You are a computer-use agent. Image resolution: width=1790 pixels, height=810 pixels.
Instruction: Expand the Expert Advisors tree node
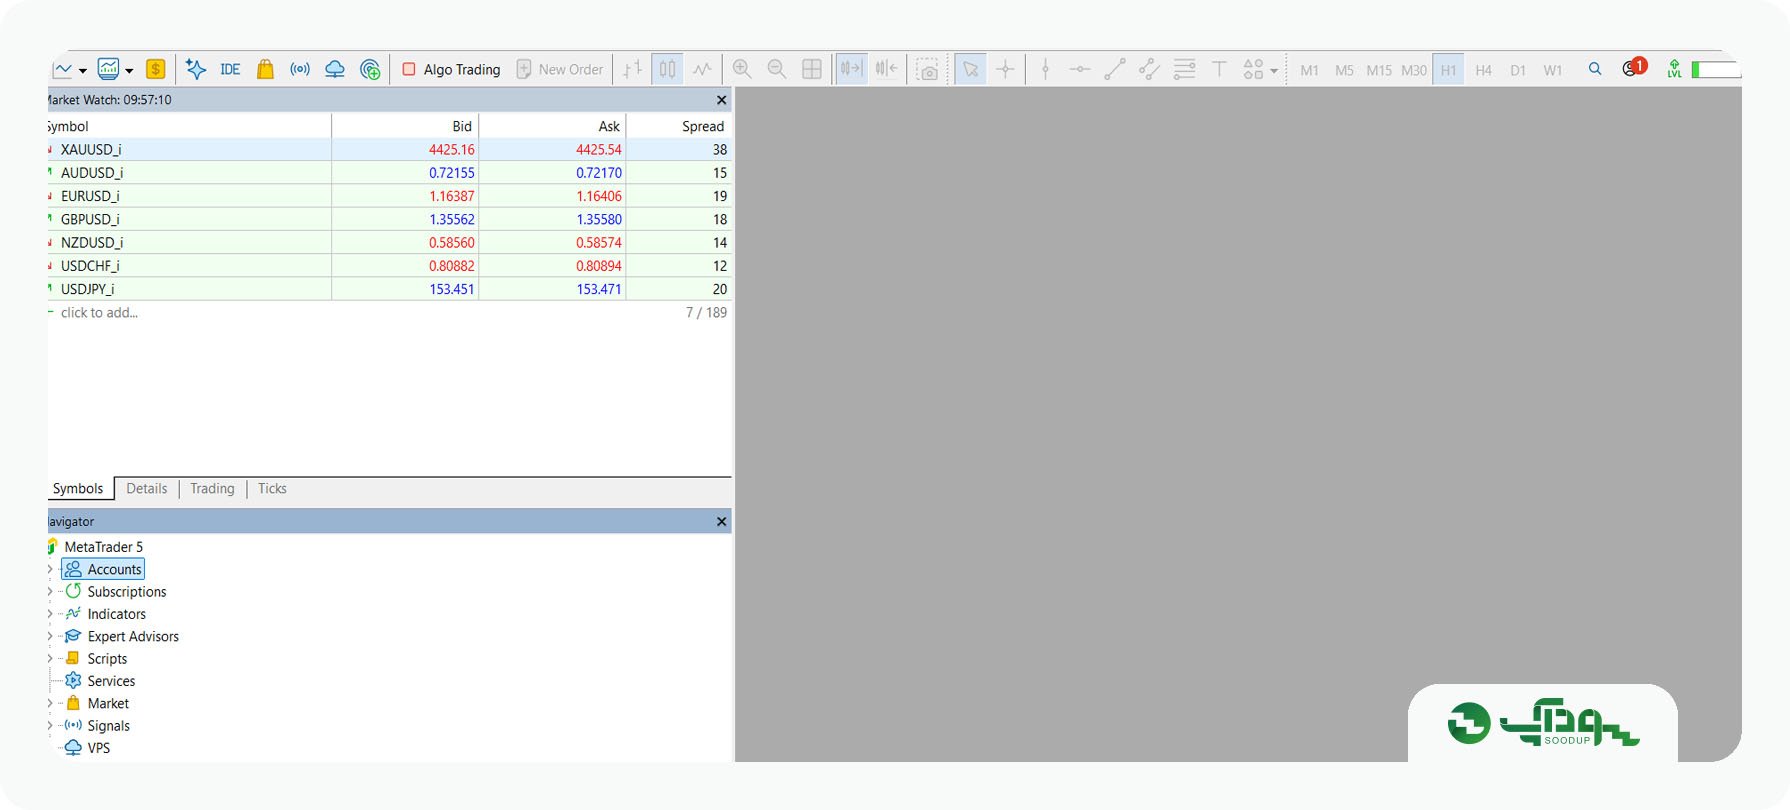tap(49, 636)
